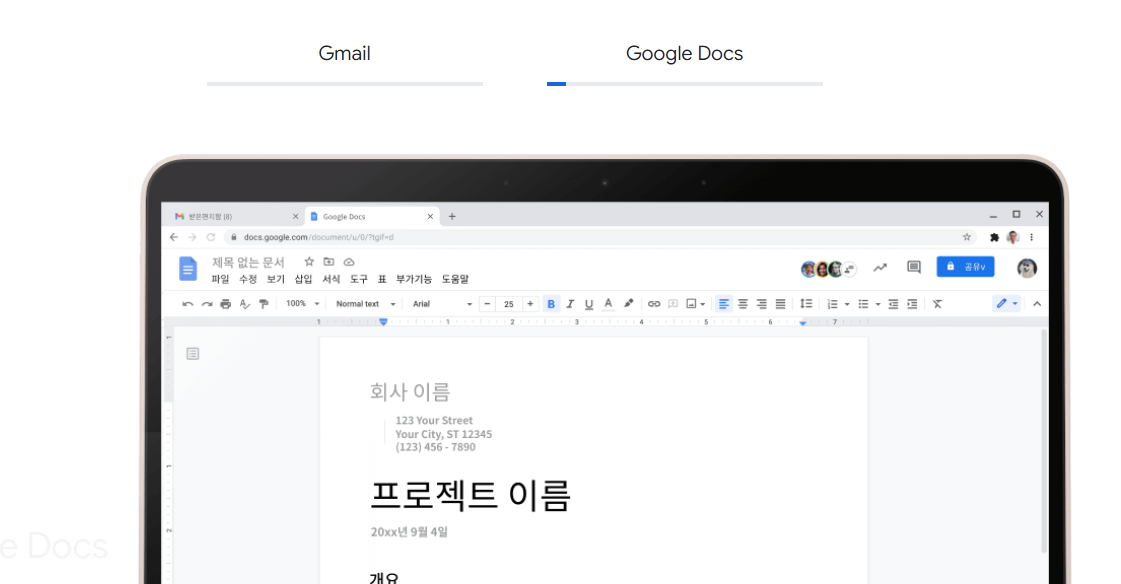This screenshot has width=1121, height=584.
Task: Open the Normal text style dropdown
Action: [x=365, y=304]
